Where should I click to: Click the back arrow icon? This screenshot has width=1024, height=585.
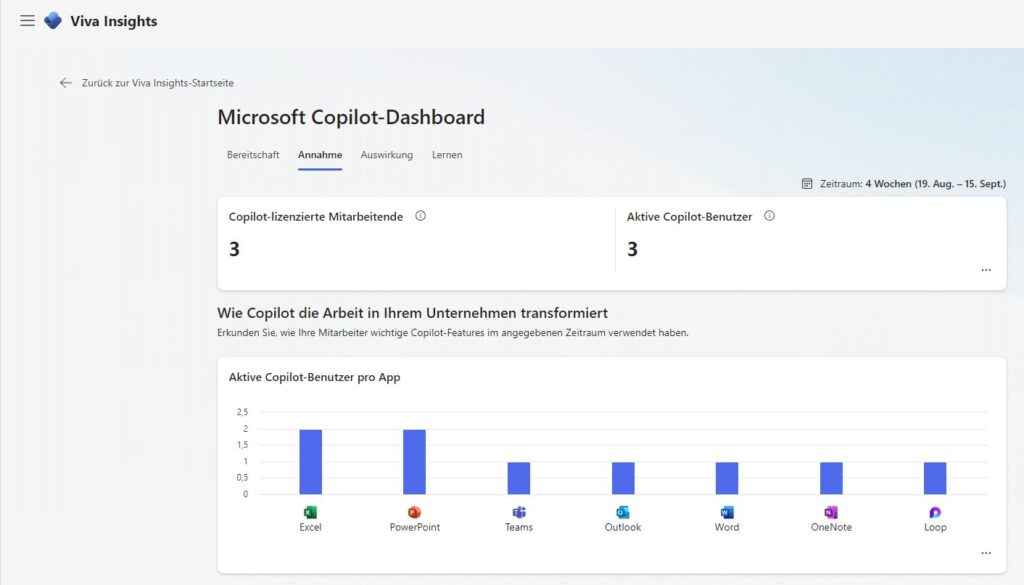pos(65,83)
